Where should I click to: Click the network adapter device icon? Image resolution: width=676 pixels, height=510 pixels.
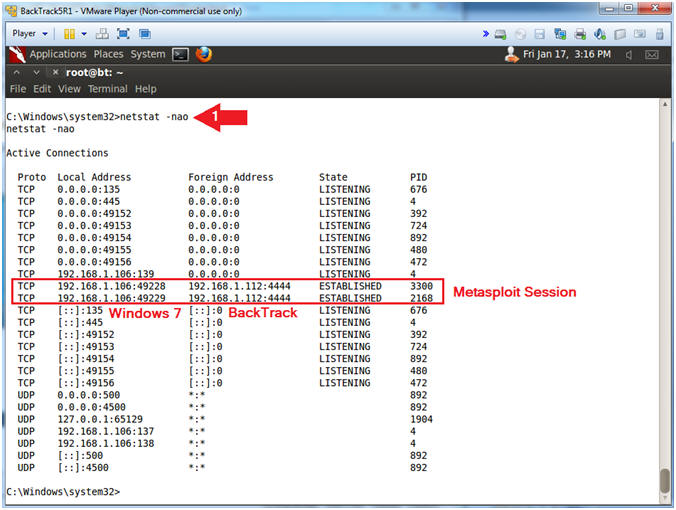tap(560, 34)
